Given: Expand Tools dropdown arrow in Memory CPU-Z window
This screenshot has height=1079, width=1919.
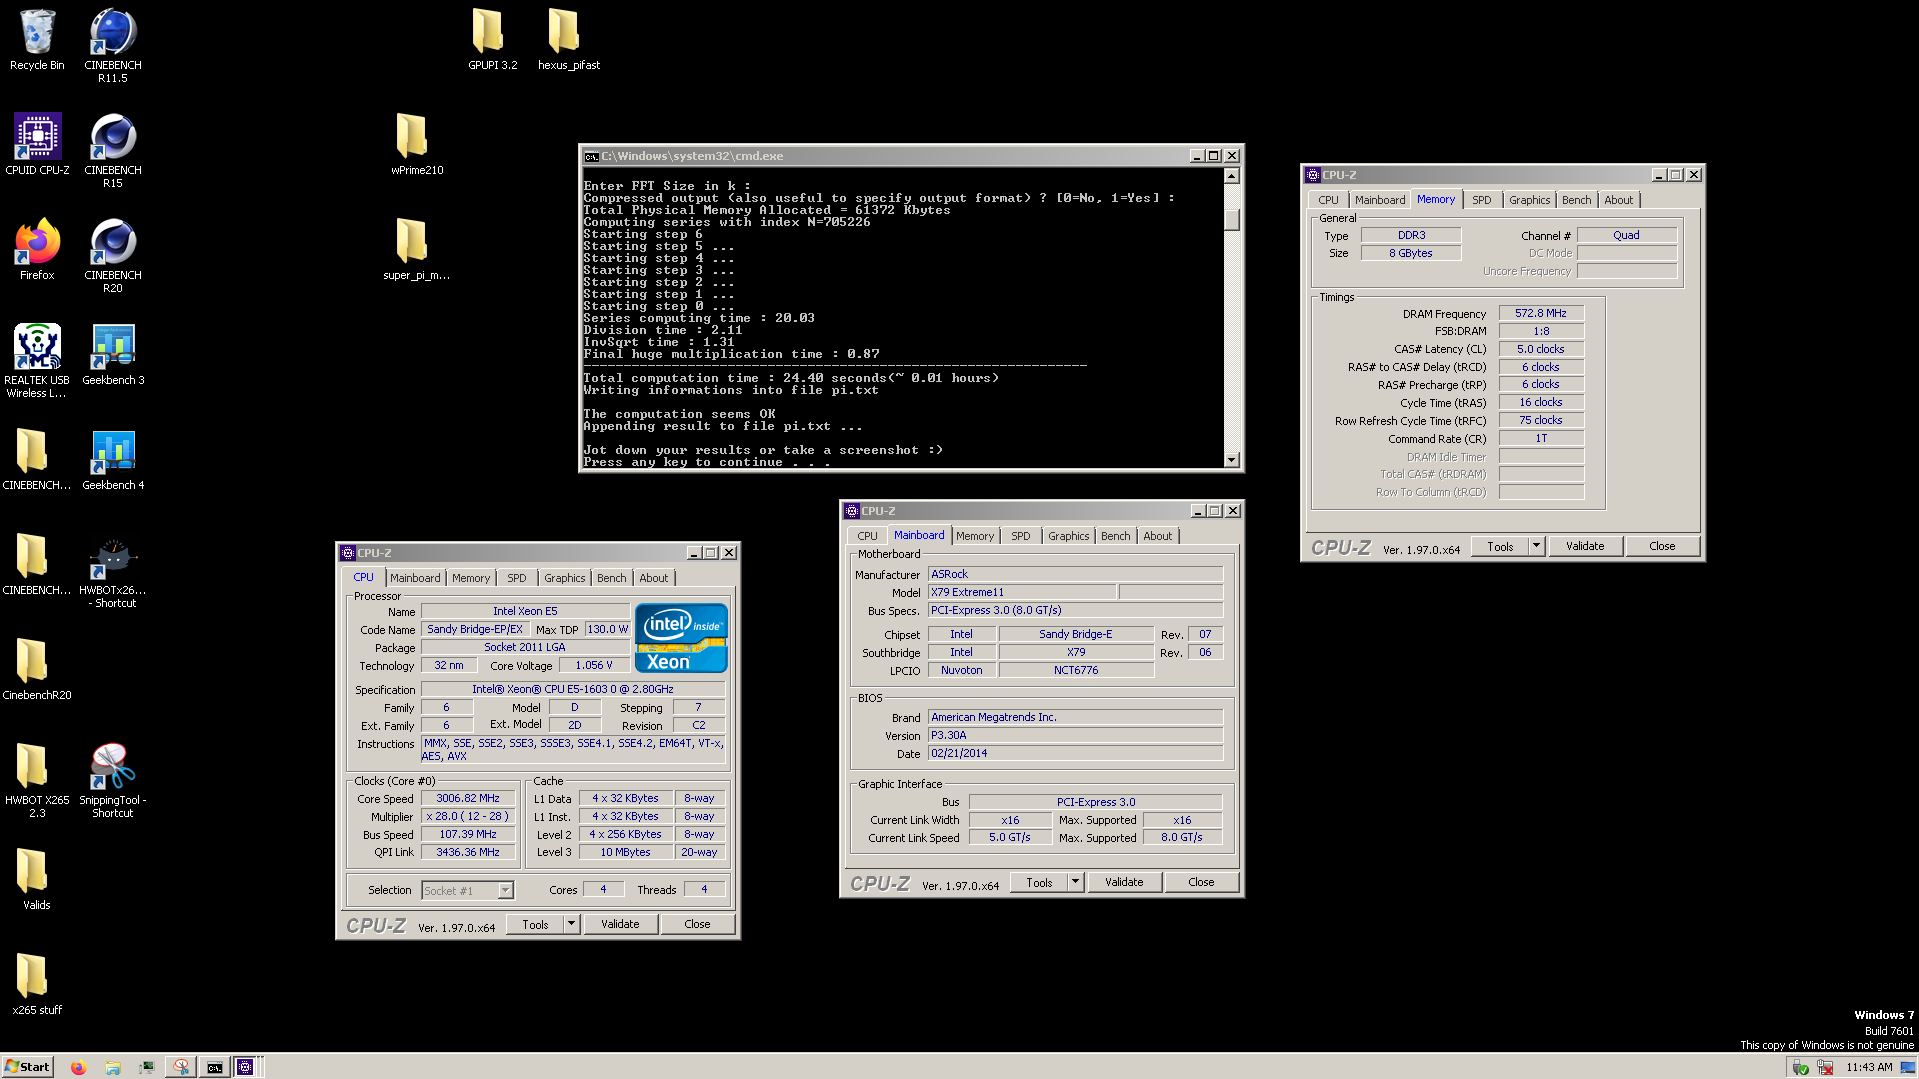Looking at the screenshot, I should pyautogui.click(x=1536, y=546).
